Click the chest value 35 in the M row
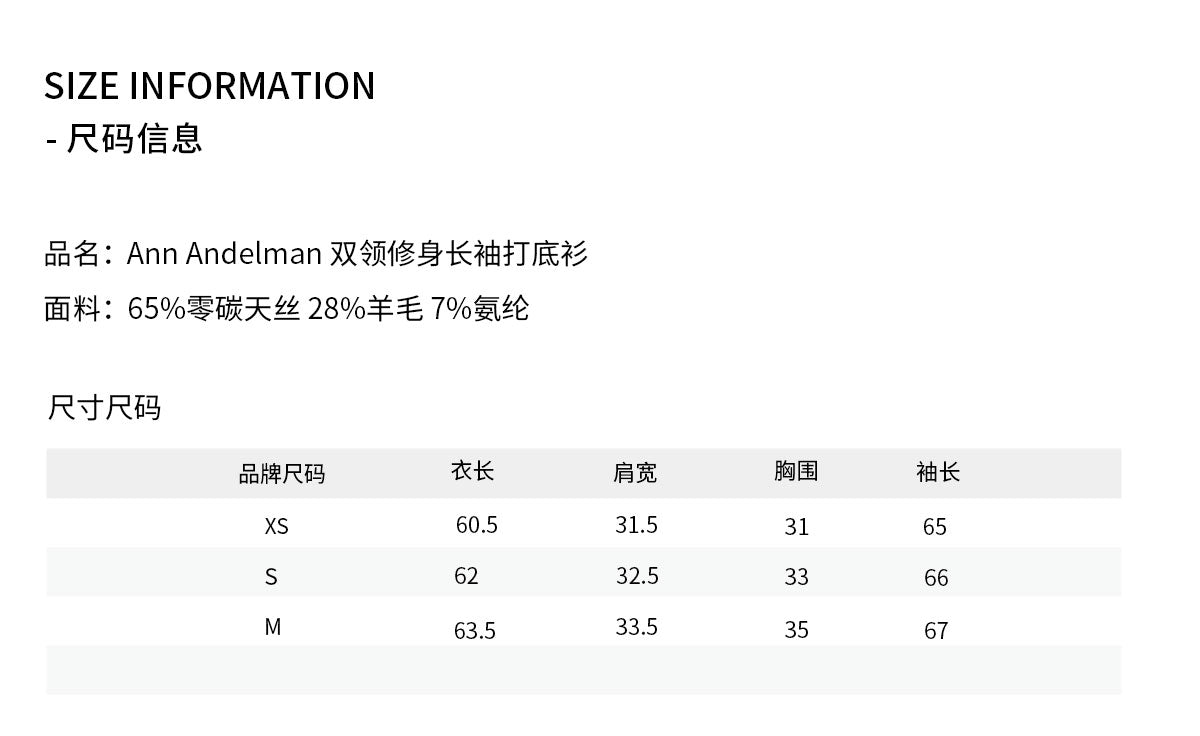The height and width of the screenshot is (736, 1200). point(797,630)
